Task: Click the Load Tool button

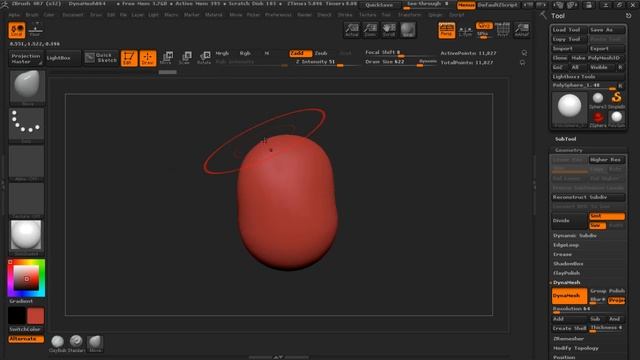Action: (x=569, y=30)
